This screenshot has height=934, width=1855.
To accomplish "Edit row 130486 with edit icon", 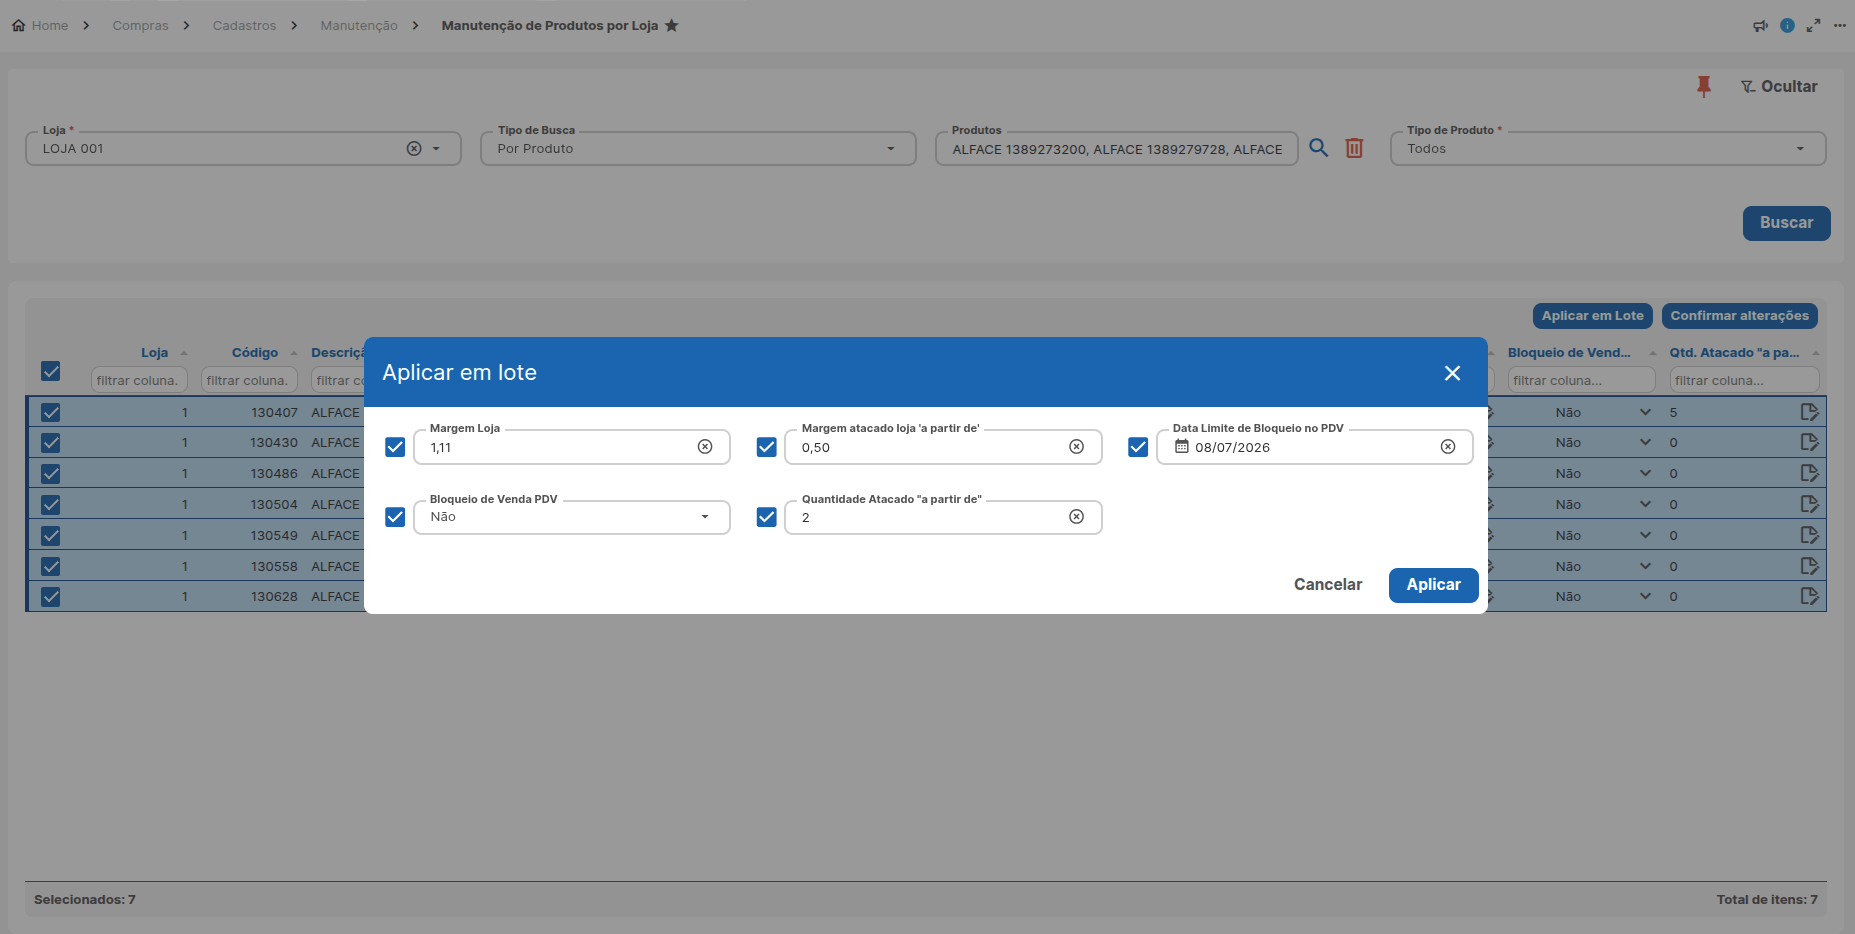I will 1809,473.
